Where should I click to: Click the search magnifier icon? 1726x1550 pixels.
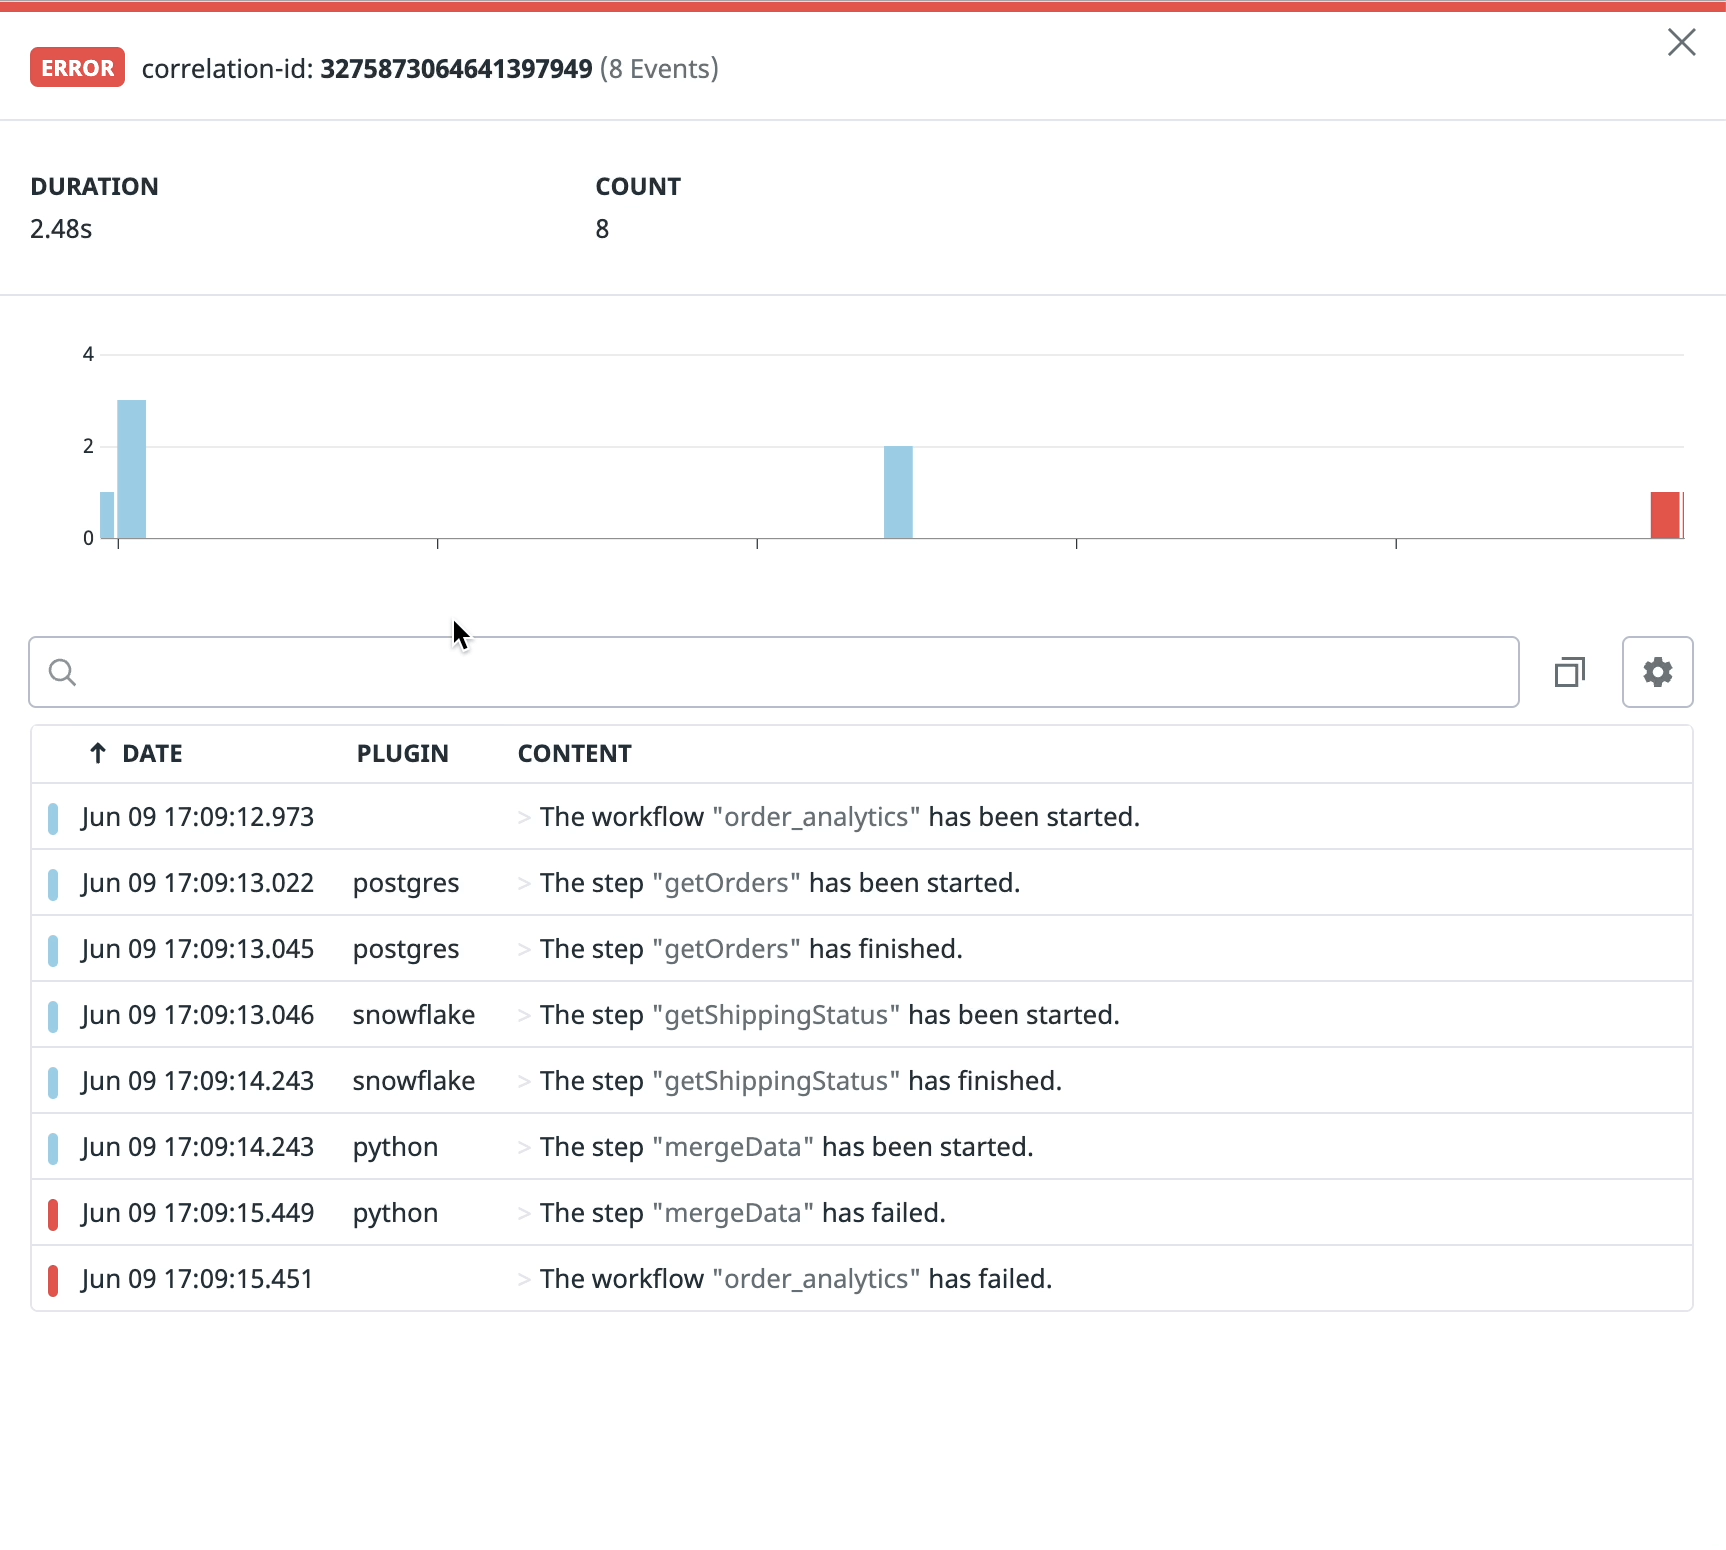tap(62, 671)
